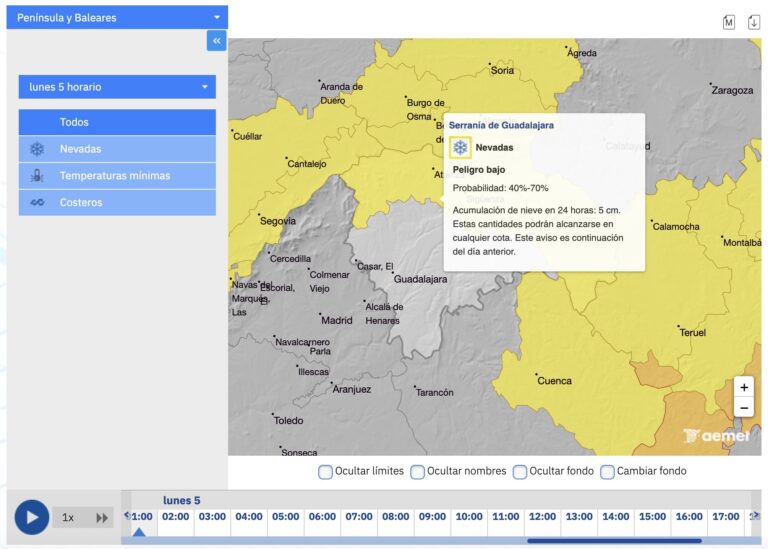Zoom in on the map
Viewport: 768px width, 549px height.
tap(743, 387)
